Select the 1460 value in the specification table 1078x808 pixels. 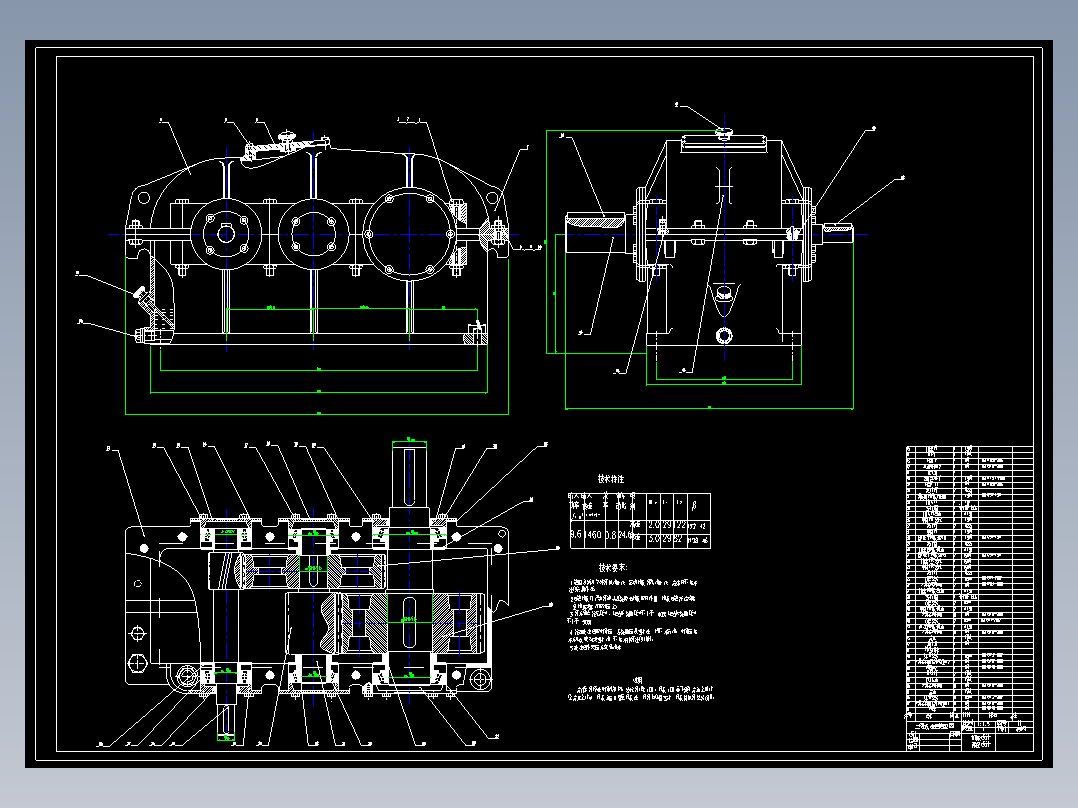tap(593, 534)
